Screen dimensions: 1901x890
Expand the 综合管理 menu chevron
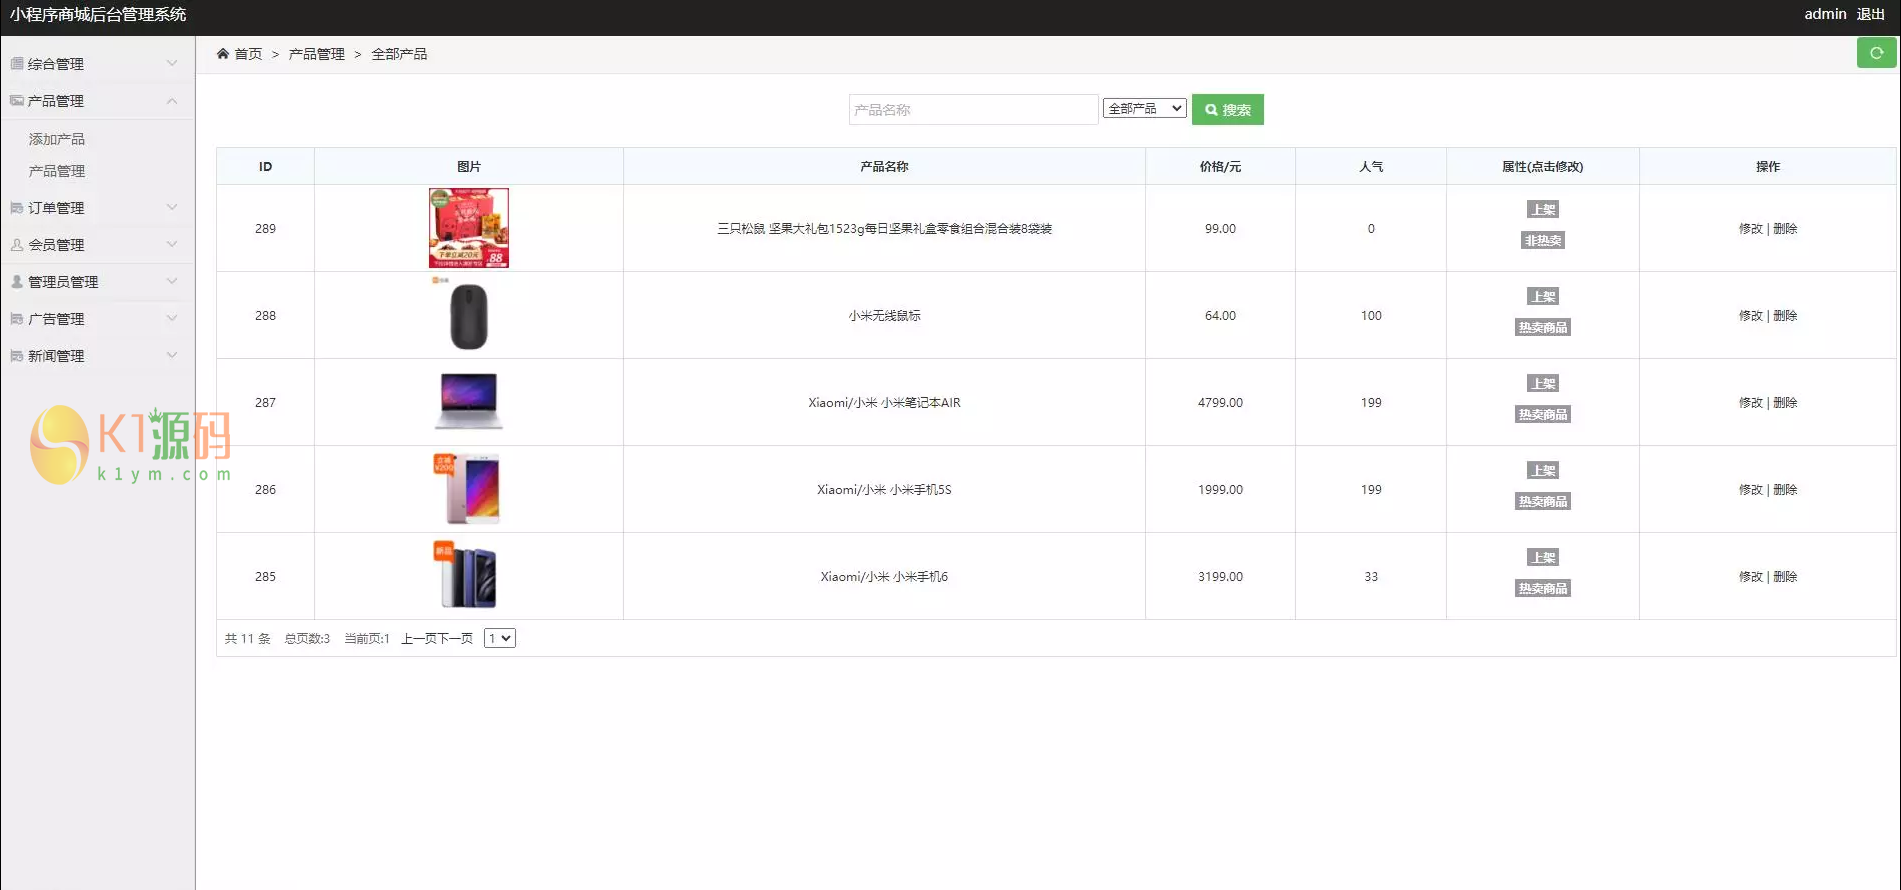coord(172,63)
